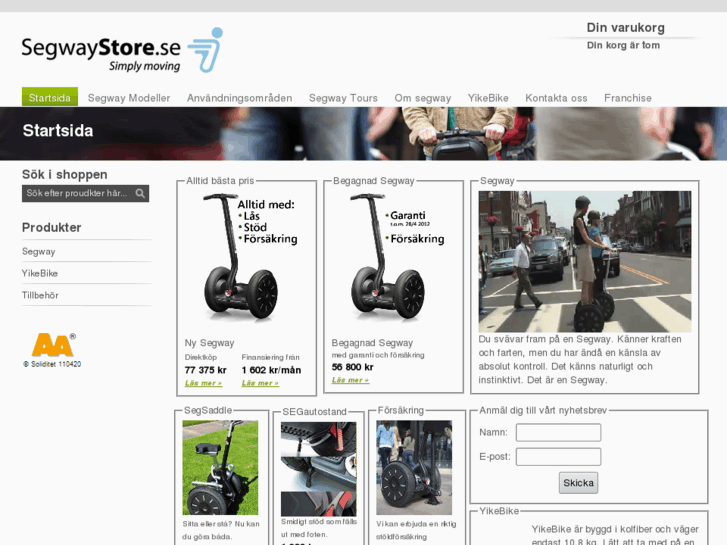This screenshot has width=727, height=545.
Task: Click the 'Din korg är tom' text
Action: [623, 45]
